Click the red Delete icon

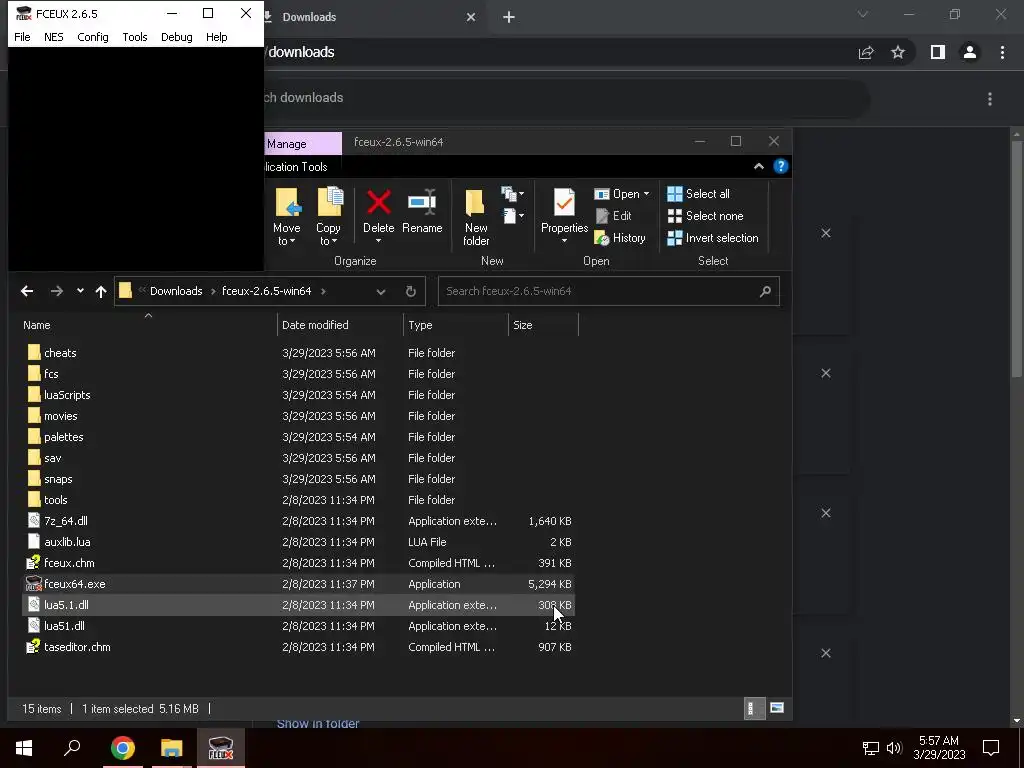tap(379, 202)
